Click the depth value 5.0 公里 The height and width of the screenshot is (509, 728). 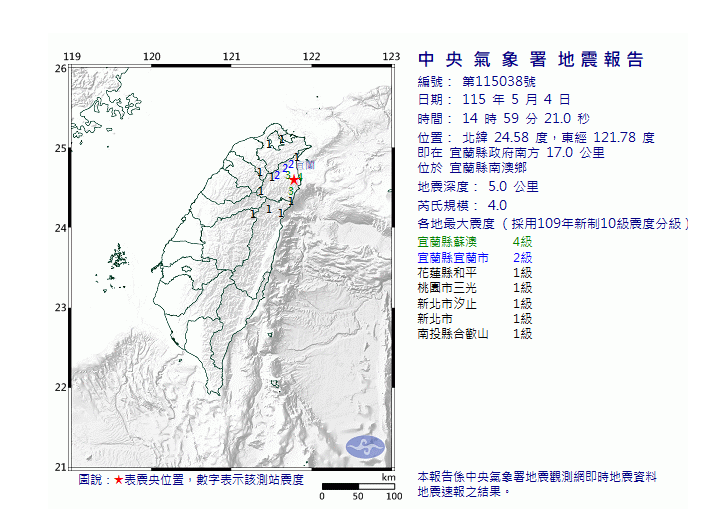(x=513, y=187)
